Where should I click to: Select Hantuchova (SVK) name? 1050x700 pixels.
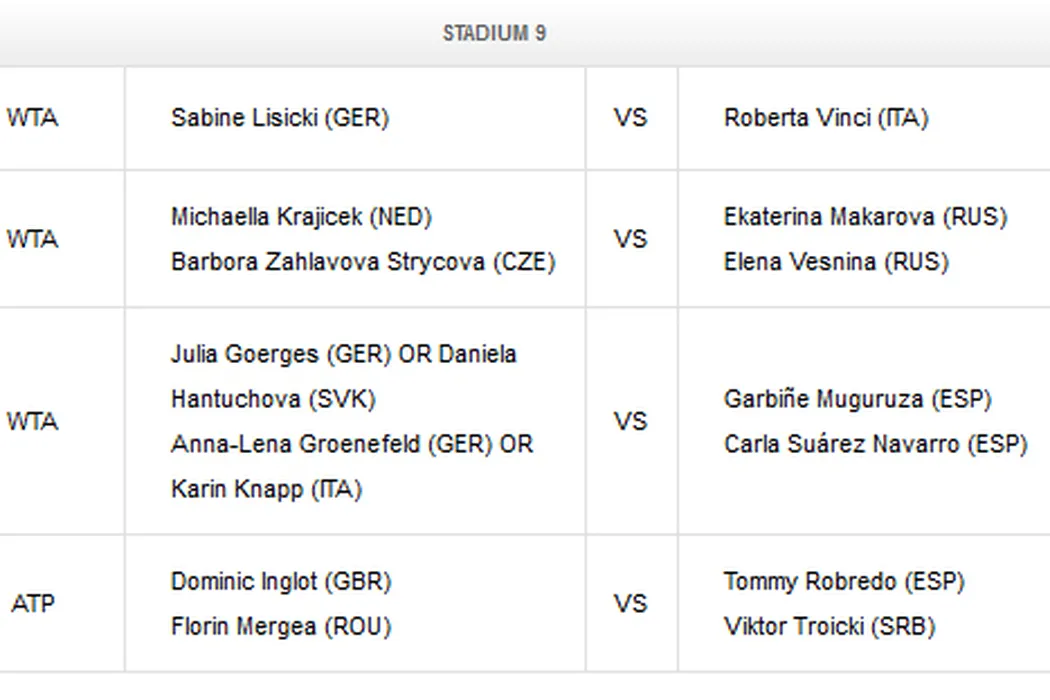273,399
